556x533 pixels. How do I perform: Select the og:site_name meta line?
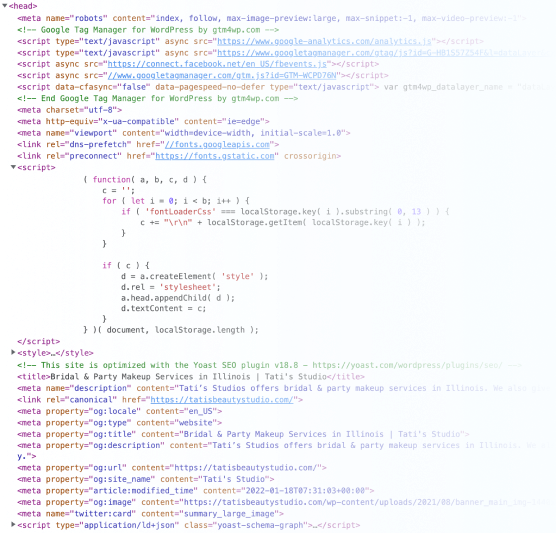[x=145, y=479]
